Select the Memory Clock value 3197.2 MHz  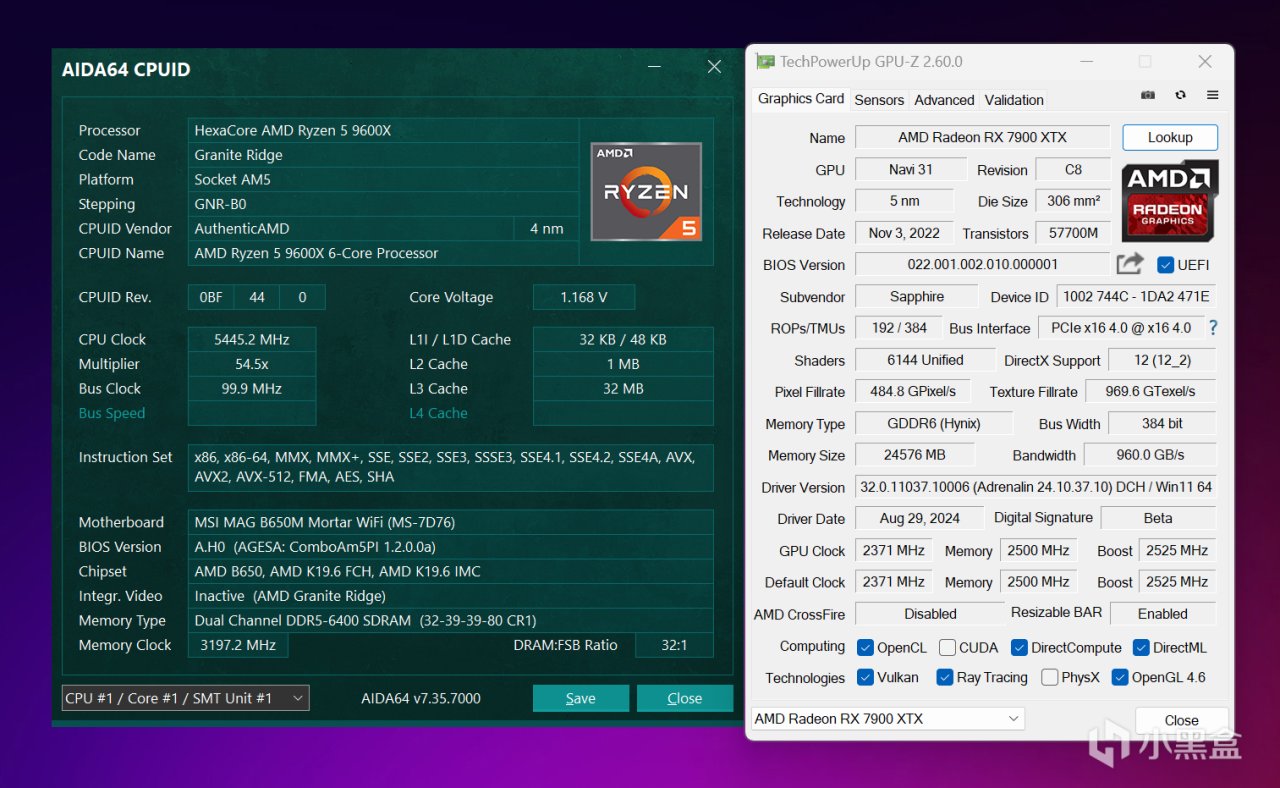[x=238, y=645]
